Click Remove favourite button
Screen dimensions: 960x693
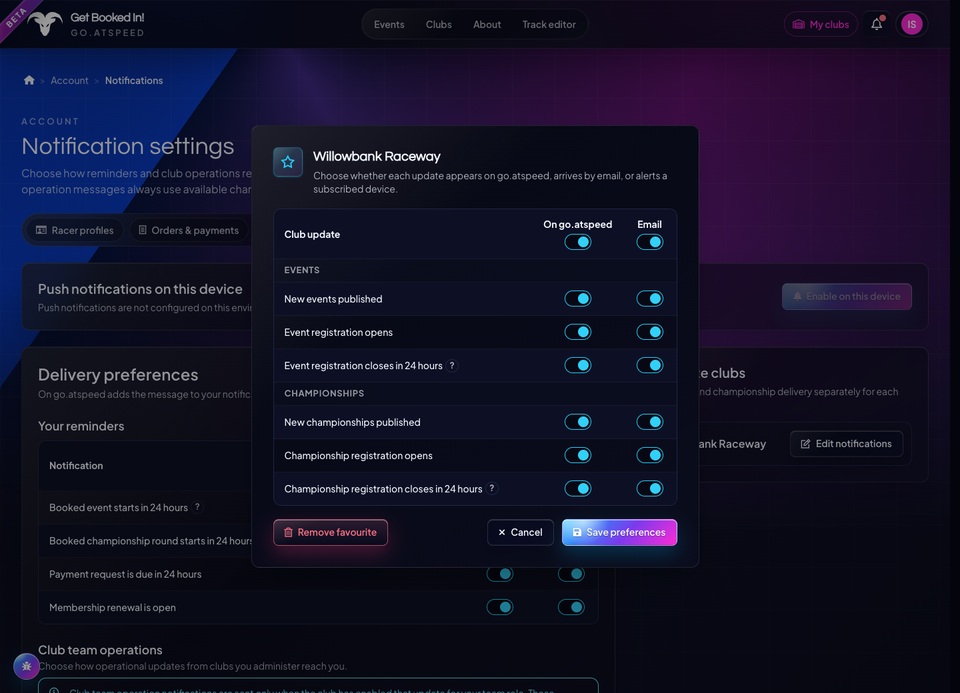(330, 533)
